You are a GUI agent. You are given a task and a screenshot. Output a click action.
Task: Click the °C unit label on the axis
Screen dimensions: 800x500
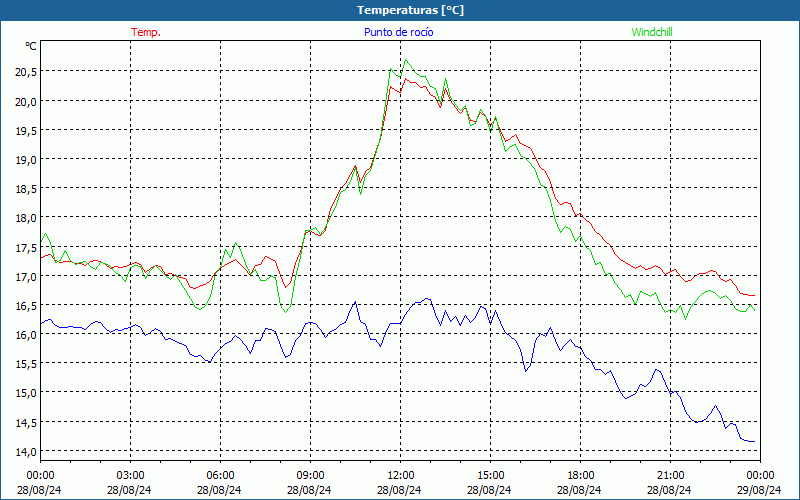[31, 46]
